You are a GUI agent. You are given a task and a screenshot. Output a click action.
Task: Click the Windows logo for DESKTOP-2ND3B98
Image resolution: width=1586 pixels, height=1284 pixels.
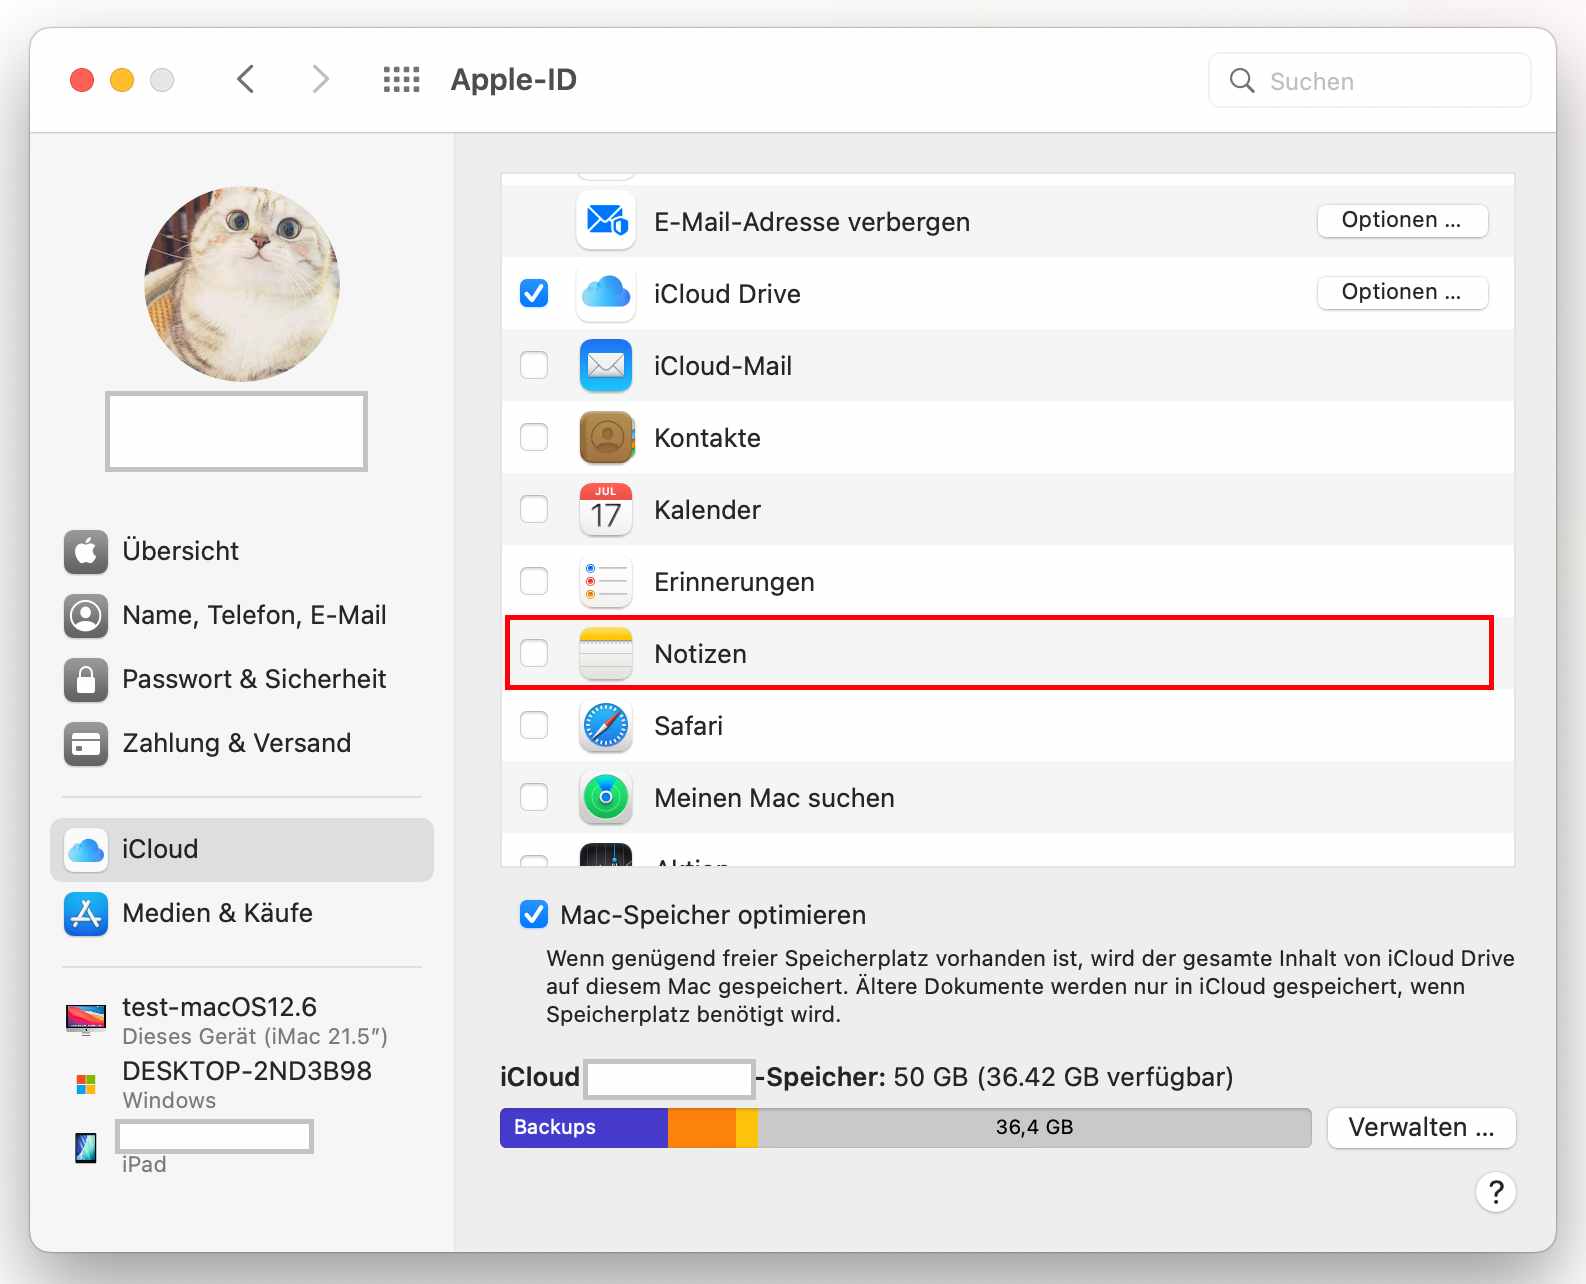coord(86,1084)
